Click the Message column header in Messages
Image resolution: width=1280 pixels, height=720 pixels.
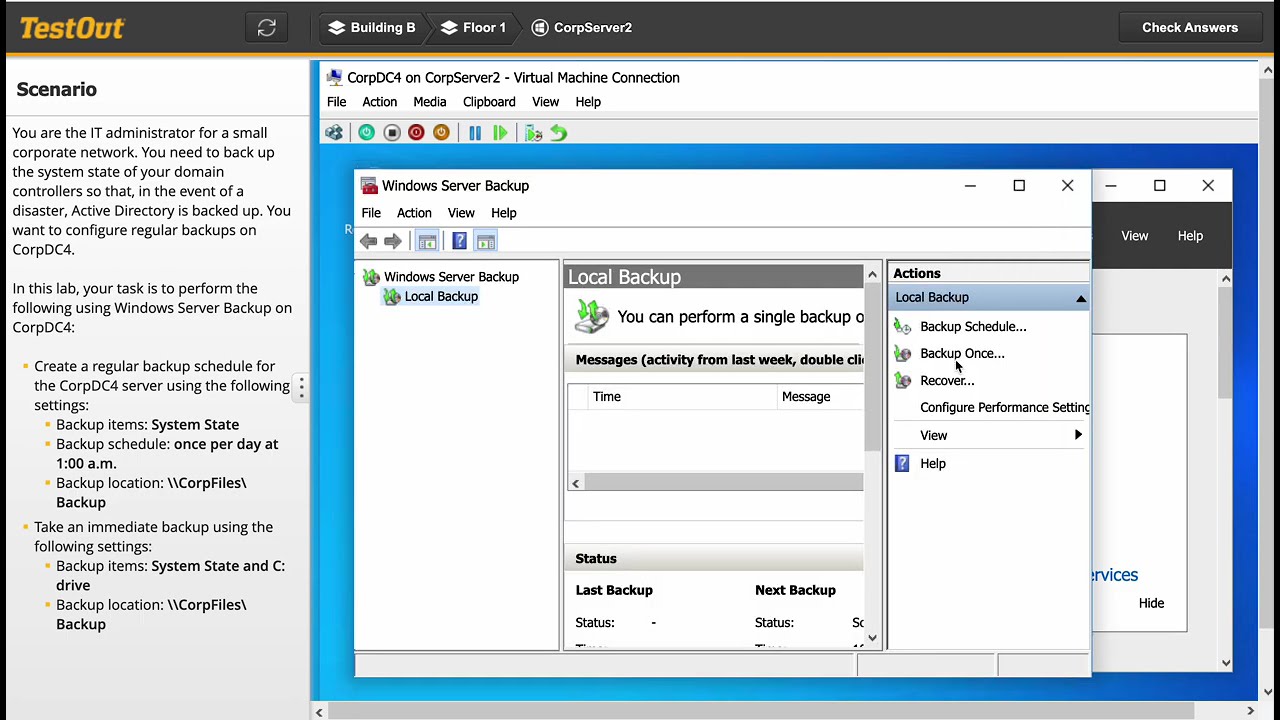pos(819,397)
